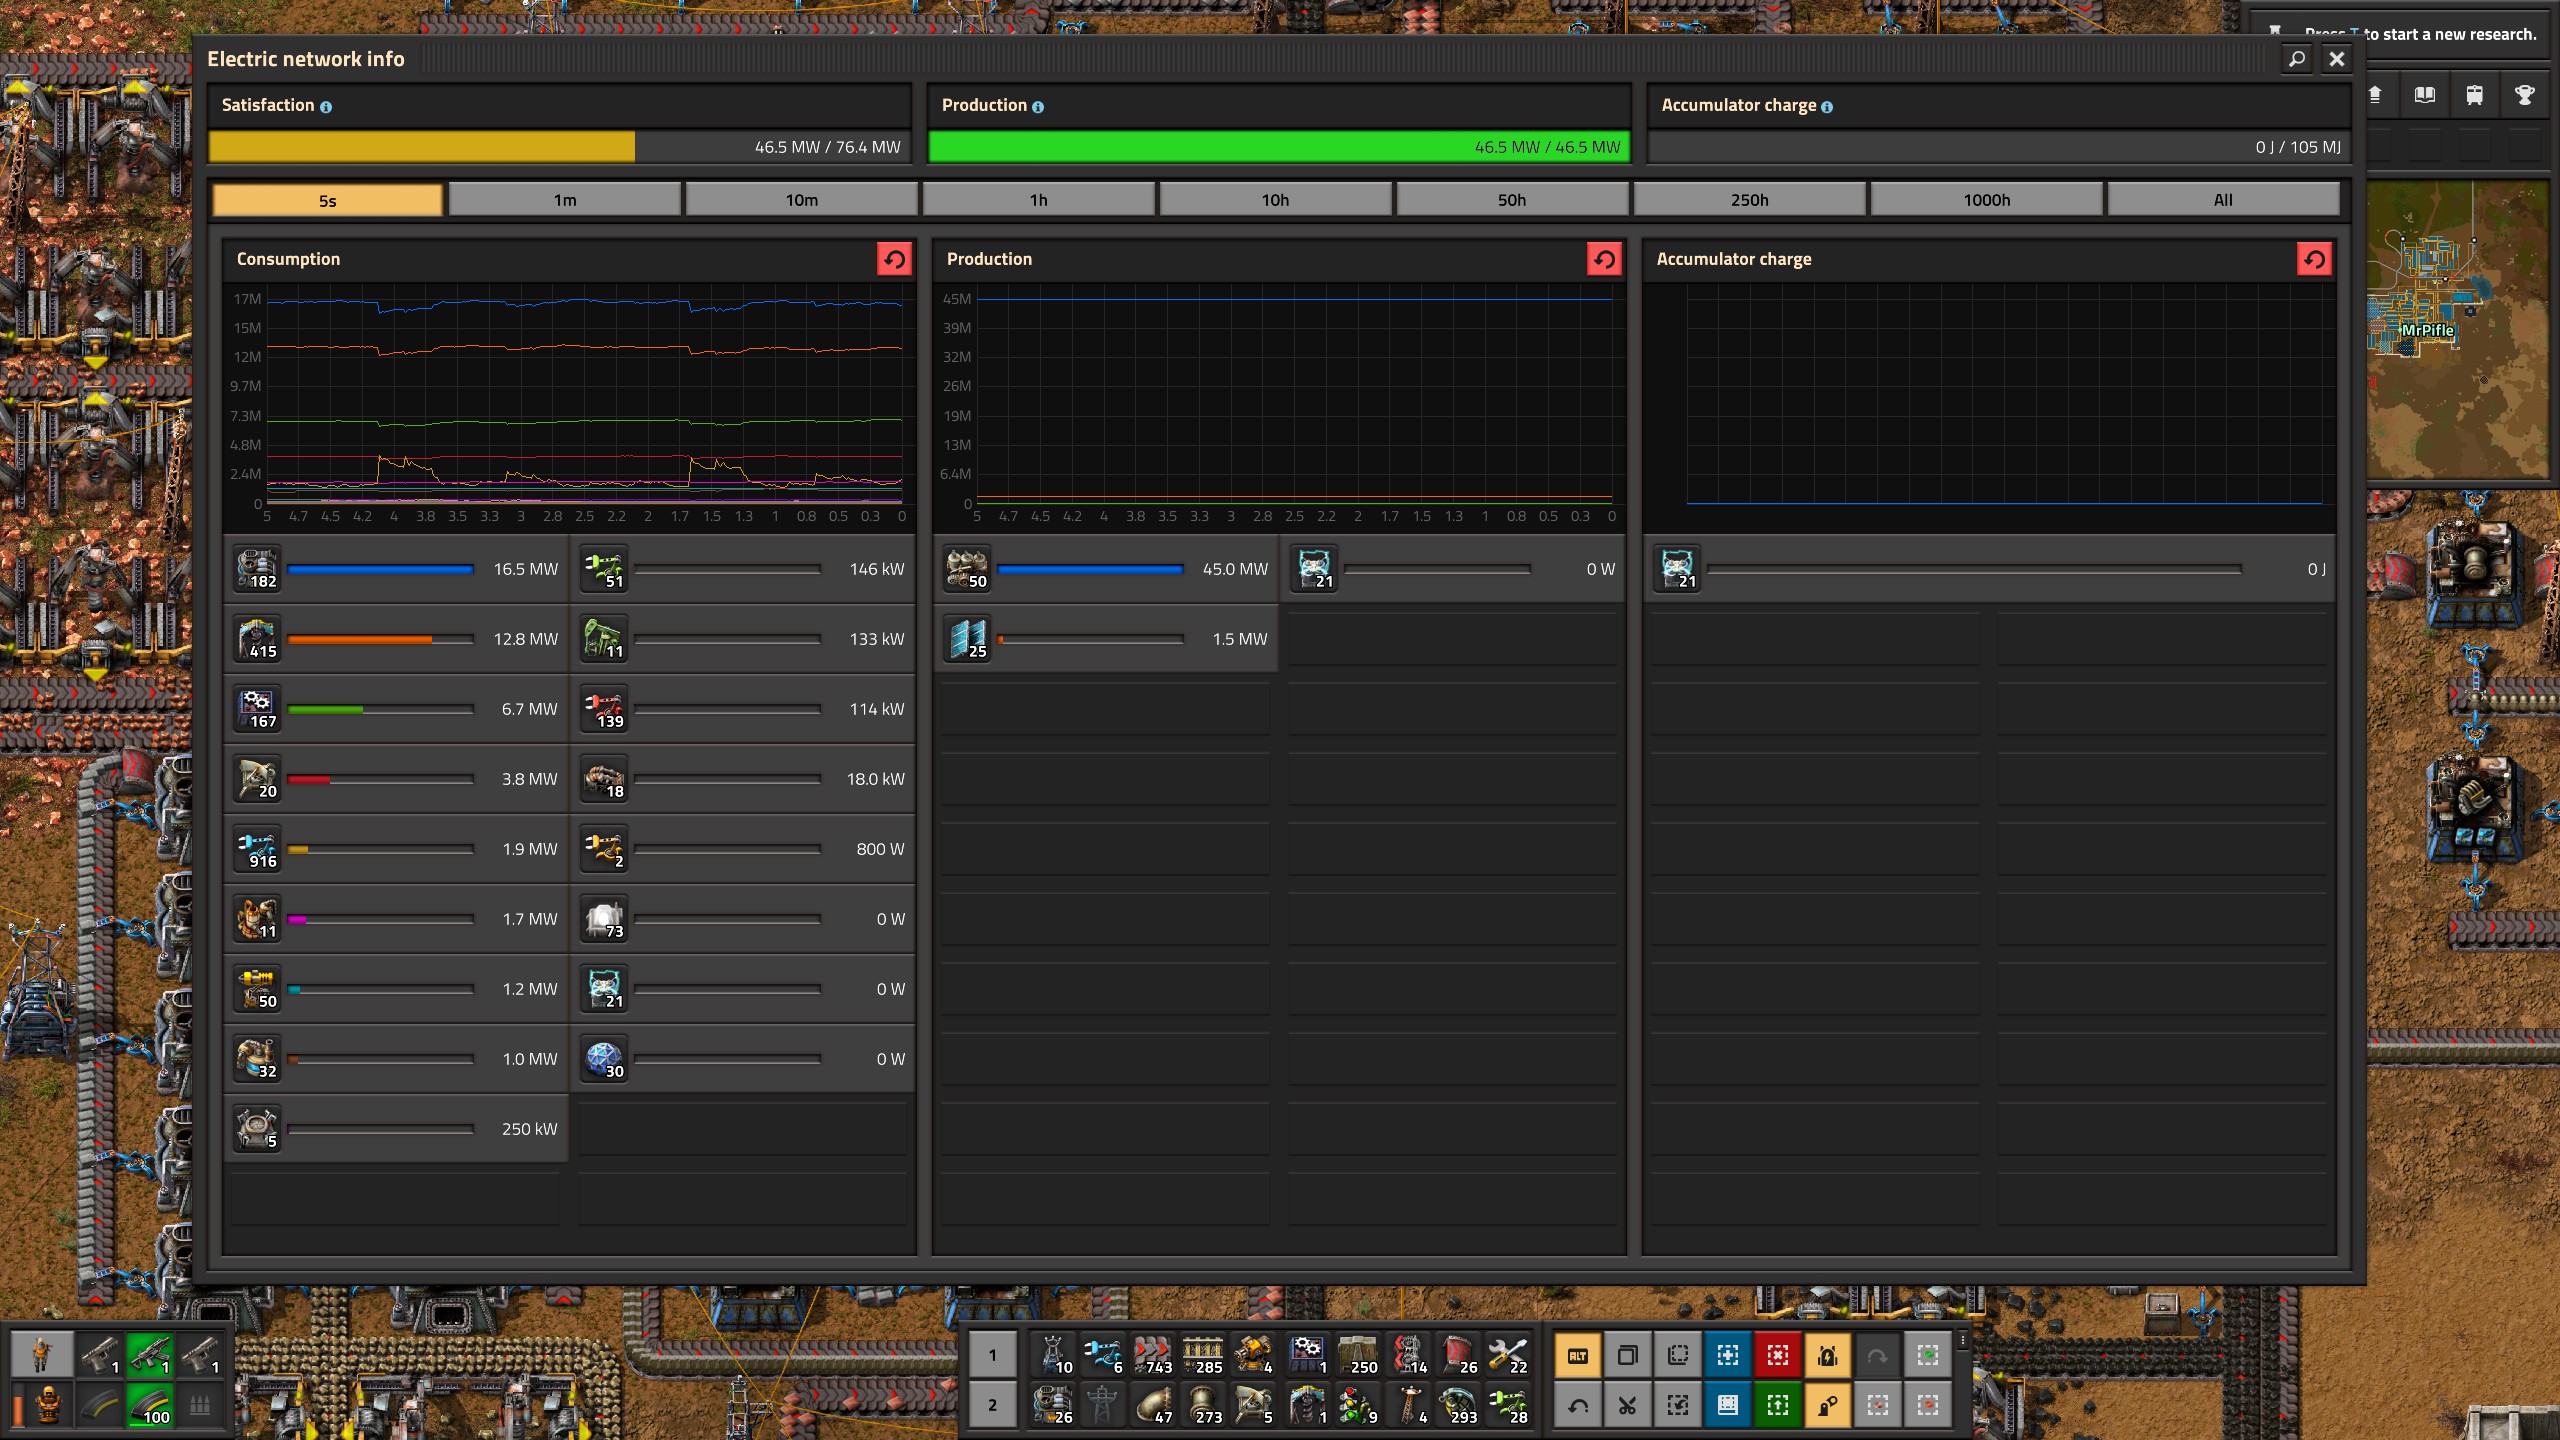Open the trophy achievements icon

pyautogui.click(x=2524, y=95)
